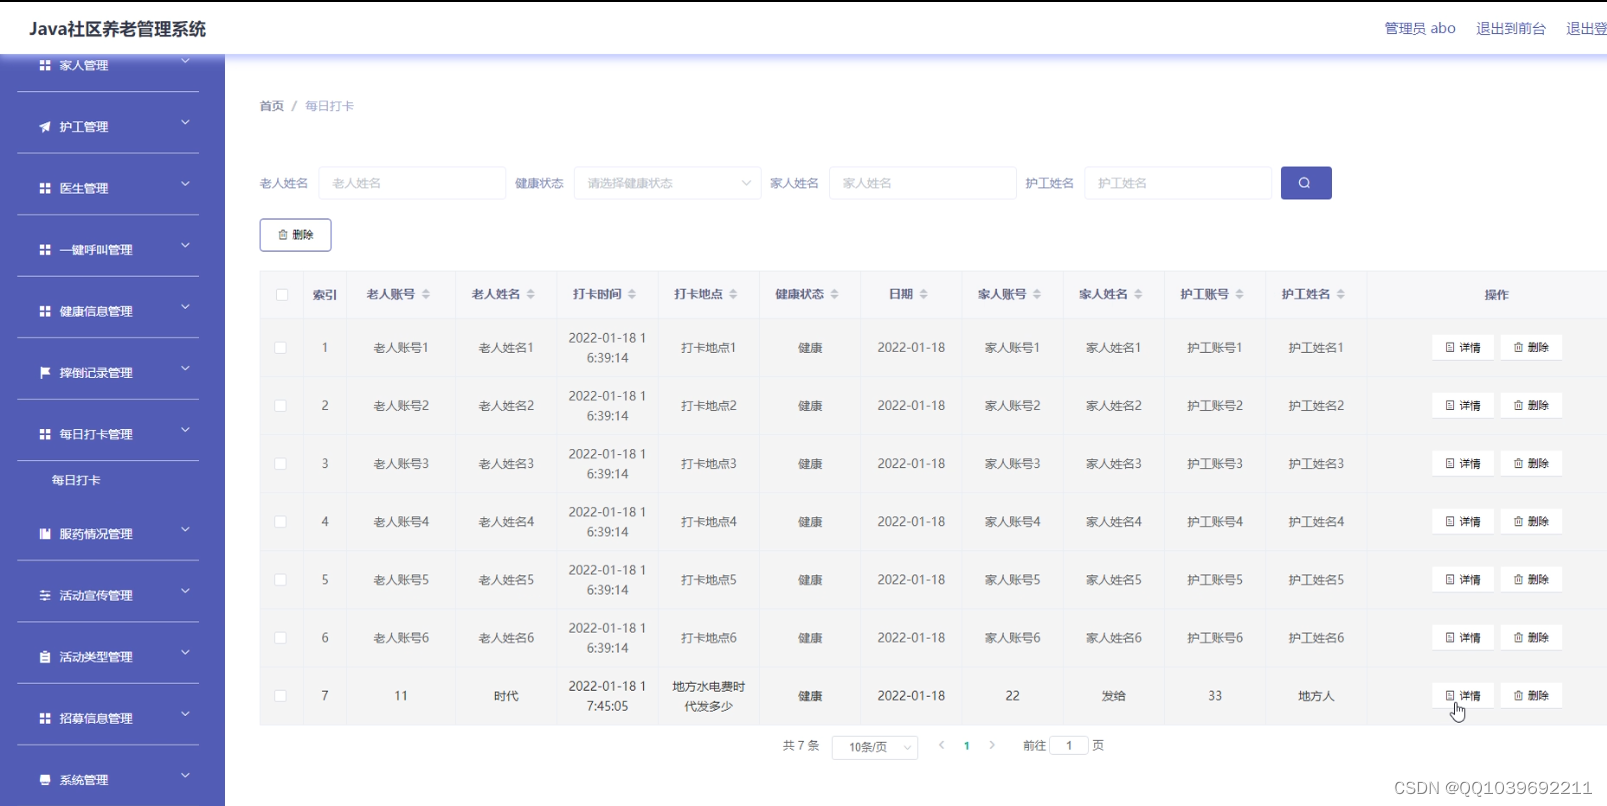
Task: Sort by 打卡时间 column arrows
Action: click(x=632, y=294)
